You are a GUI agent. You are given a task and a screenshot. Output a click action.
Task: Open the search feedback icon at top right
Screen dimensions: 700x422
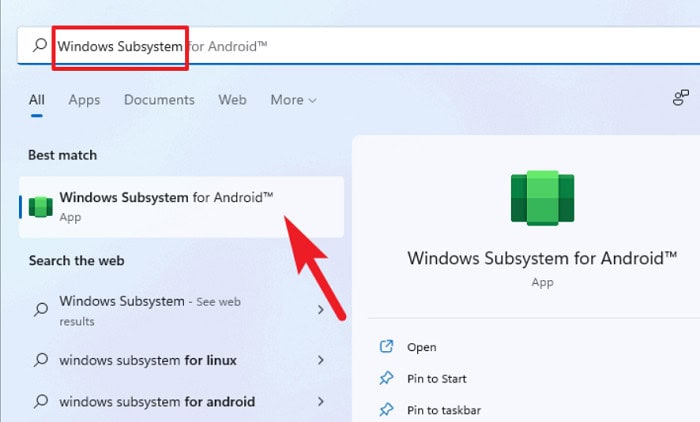680,97
